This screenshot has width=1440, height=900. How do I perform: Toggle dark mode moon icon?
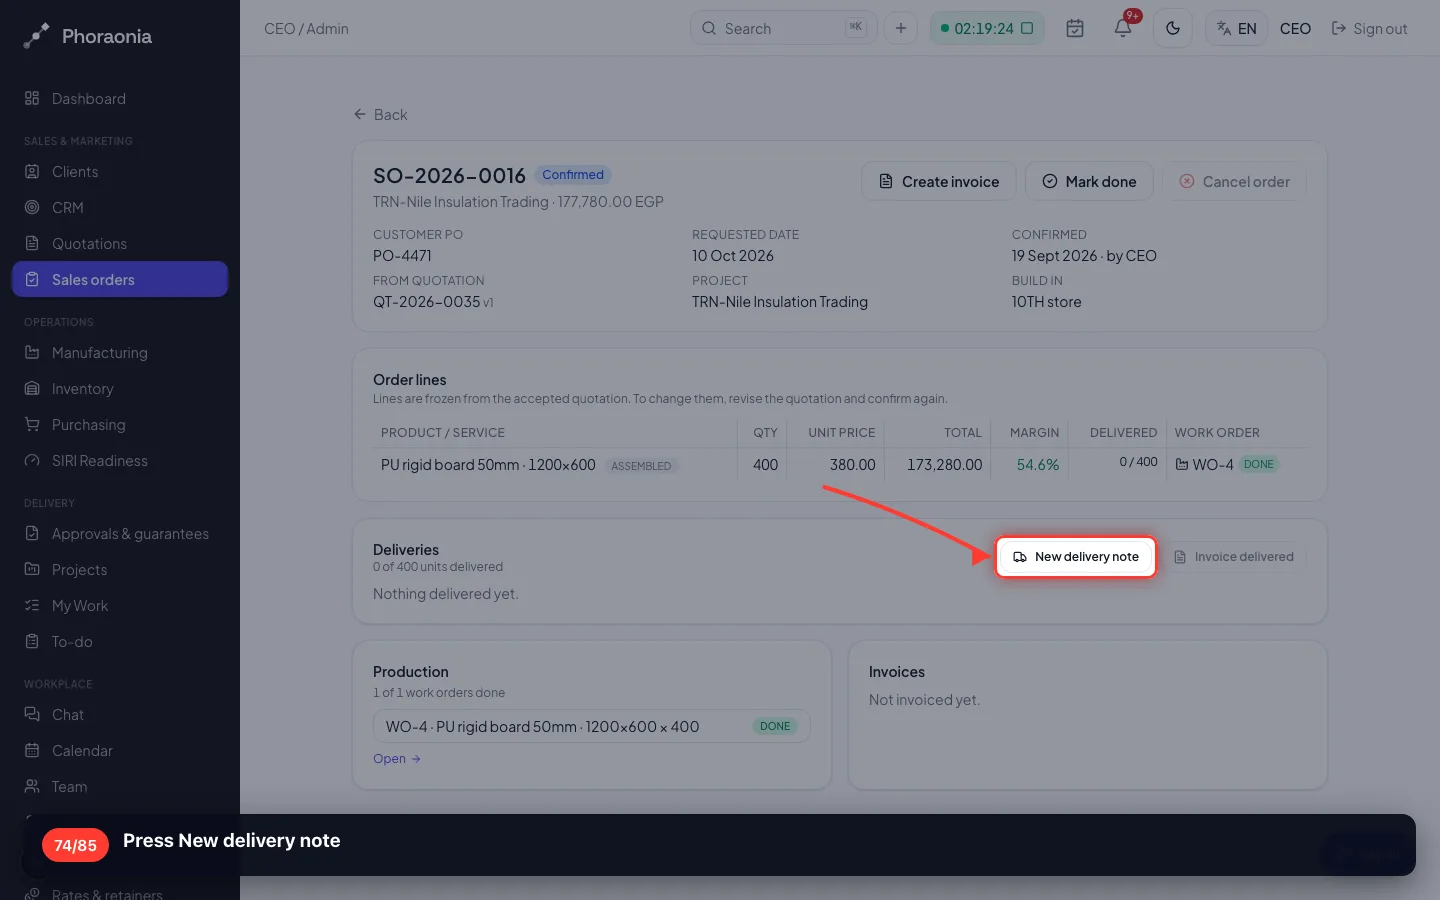[x=1173, y=28]
